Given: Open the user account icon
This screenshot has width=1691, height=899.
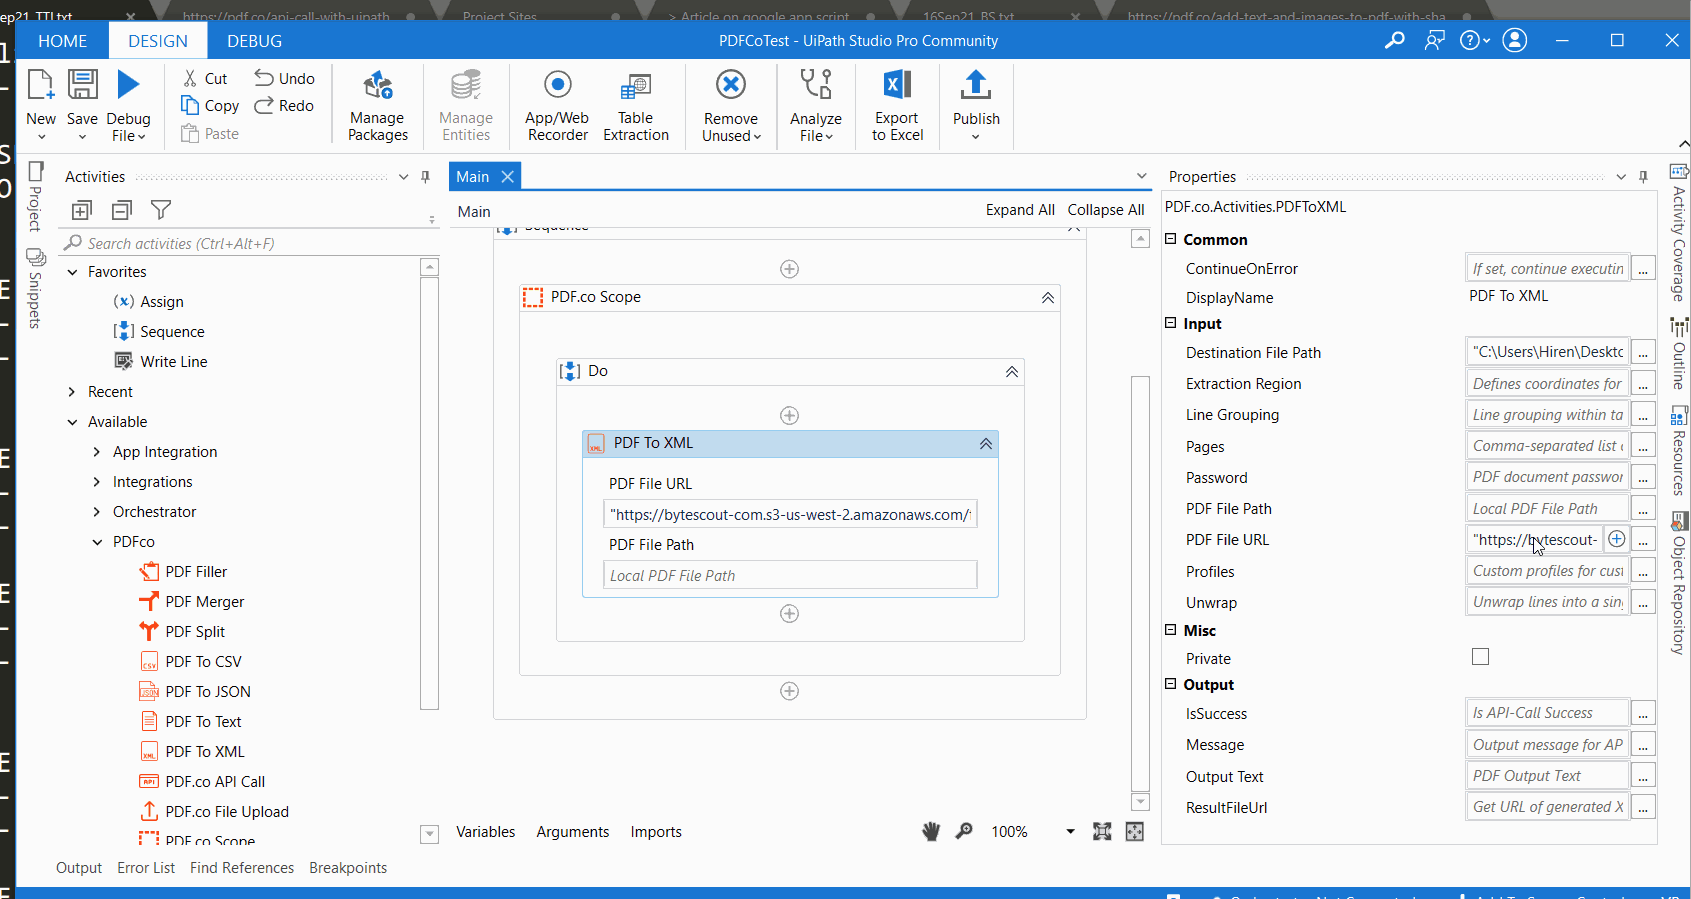Looking at the screenshot, I should click(x=1515, y=40).
